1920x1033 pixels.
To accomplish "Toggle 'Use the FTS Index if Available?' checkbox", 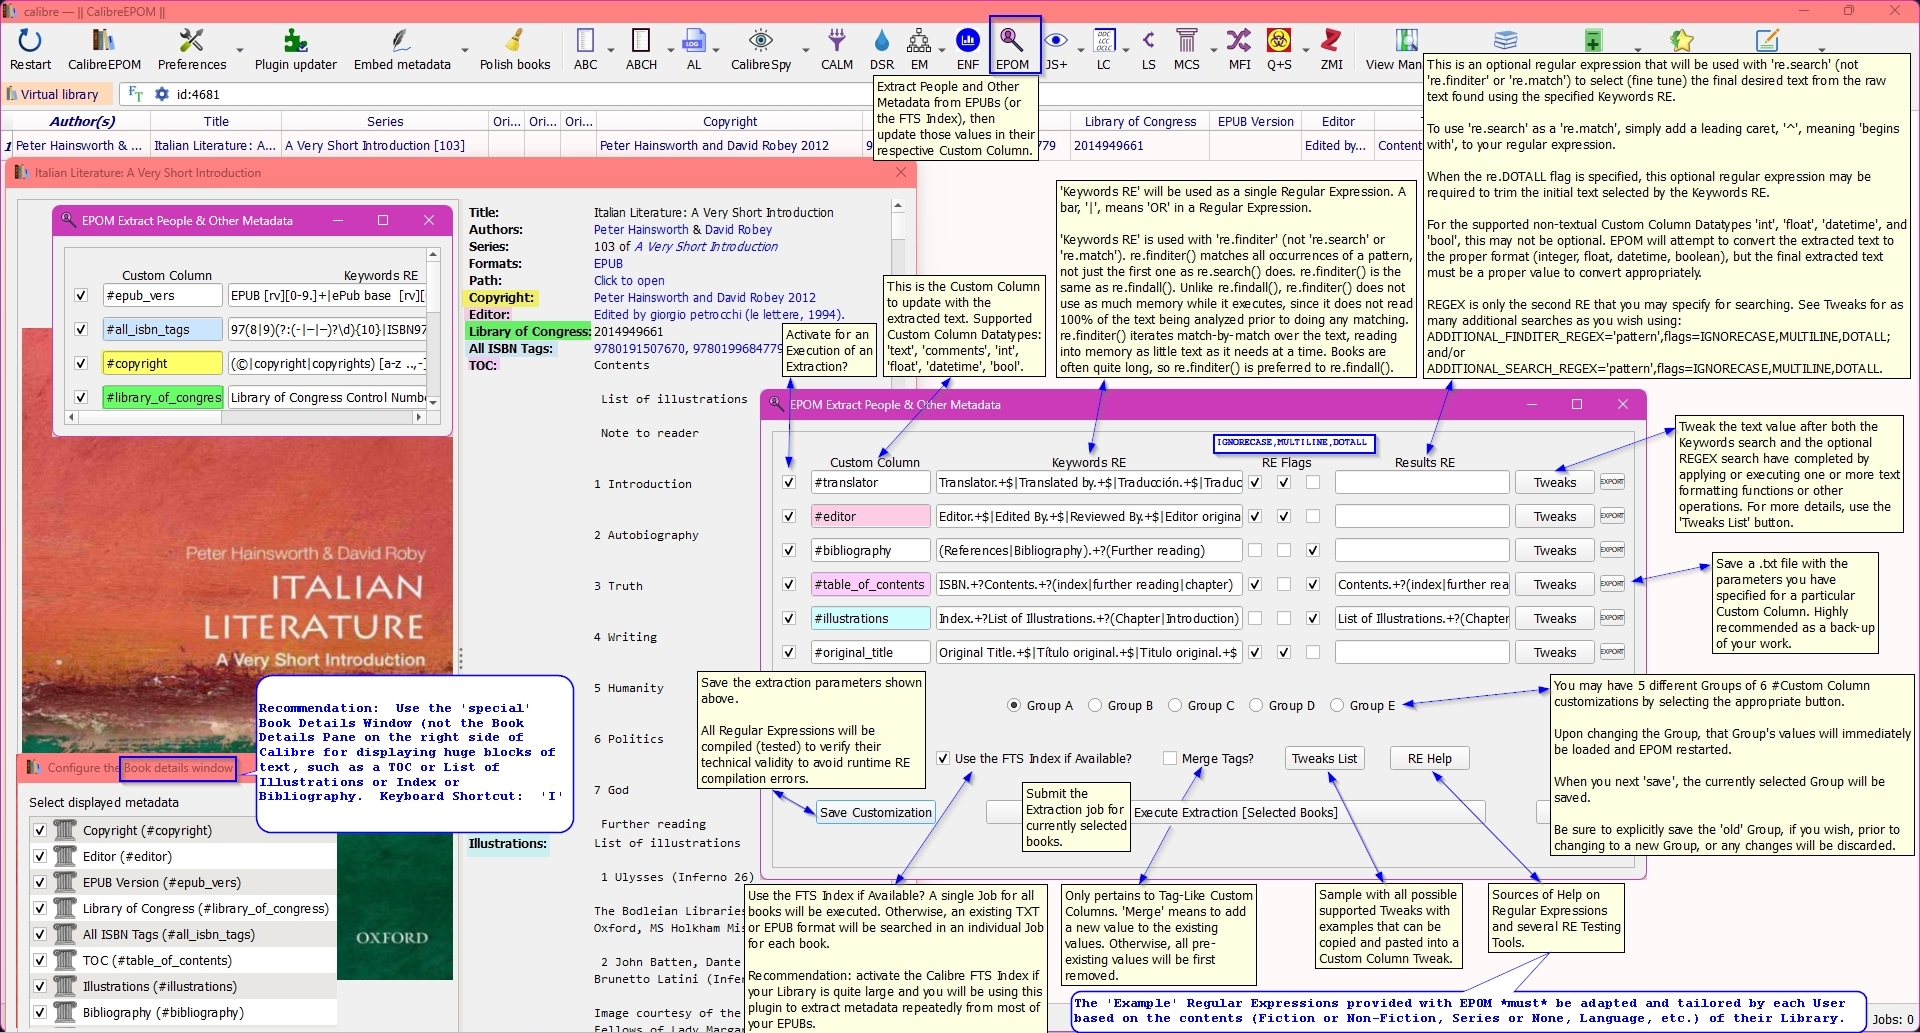I will [942, 758].
